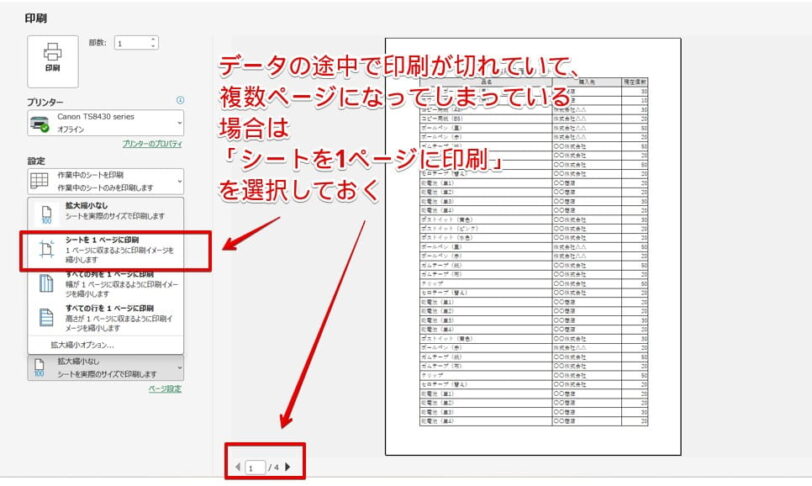Click the large 印刷 print button
The image size is (812, 486).
[x=53, y=61]
